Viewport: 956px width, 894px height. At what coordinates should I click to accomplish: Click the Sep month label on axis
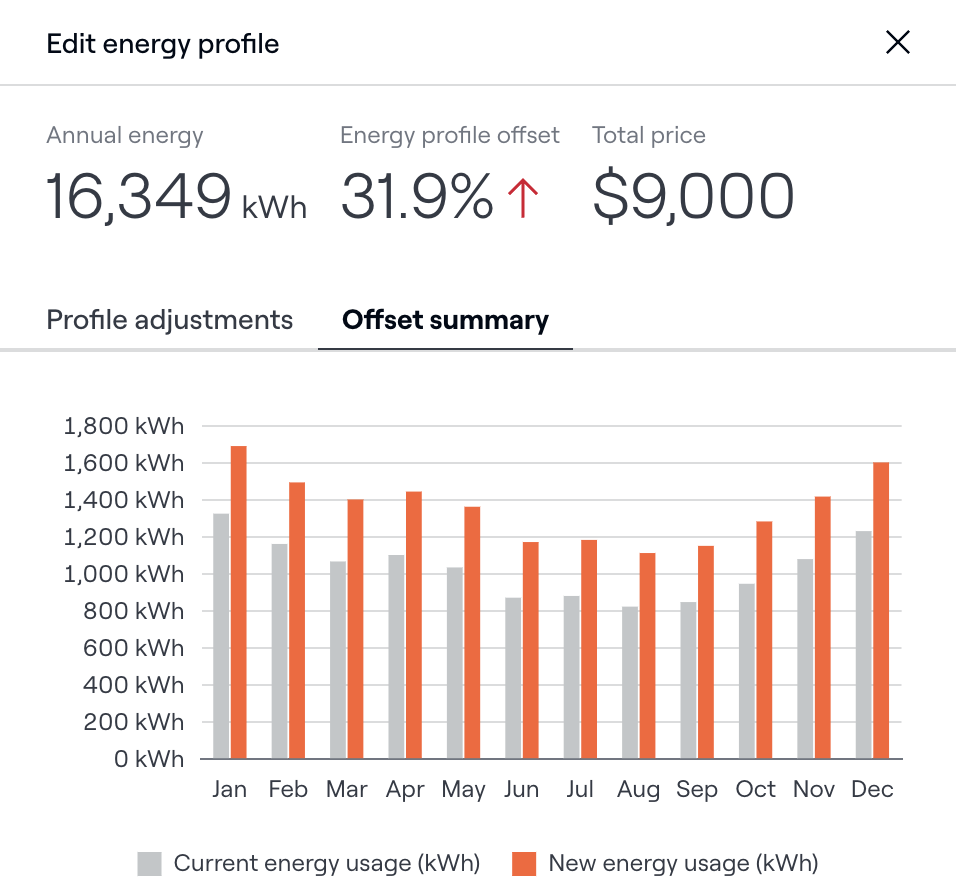697,789
